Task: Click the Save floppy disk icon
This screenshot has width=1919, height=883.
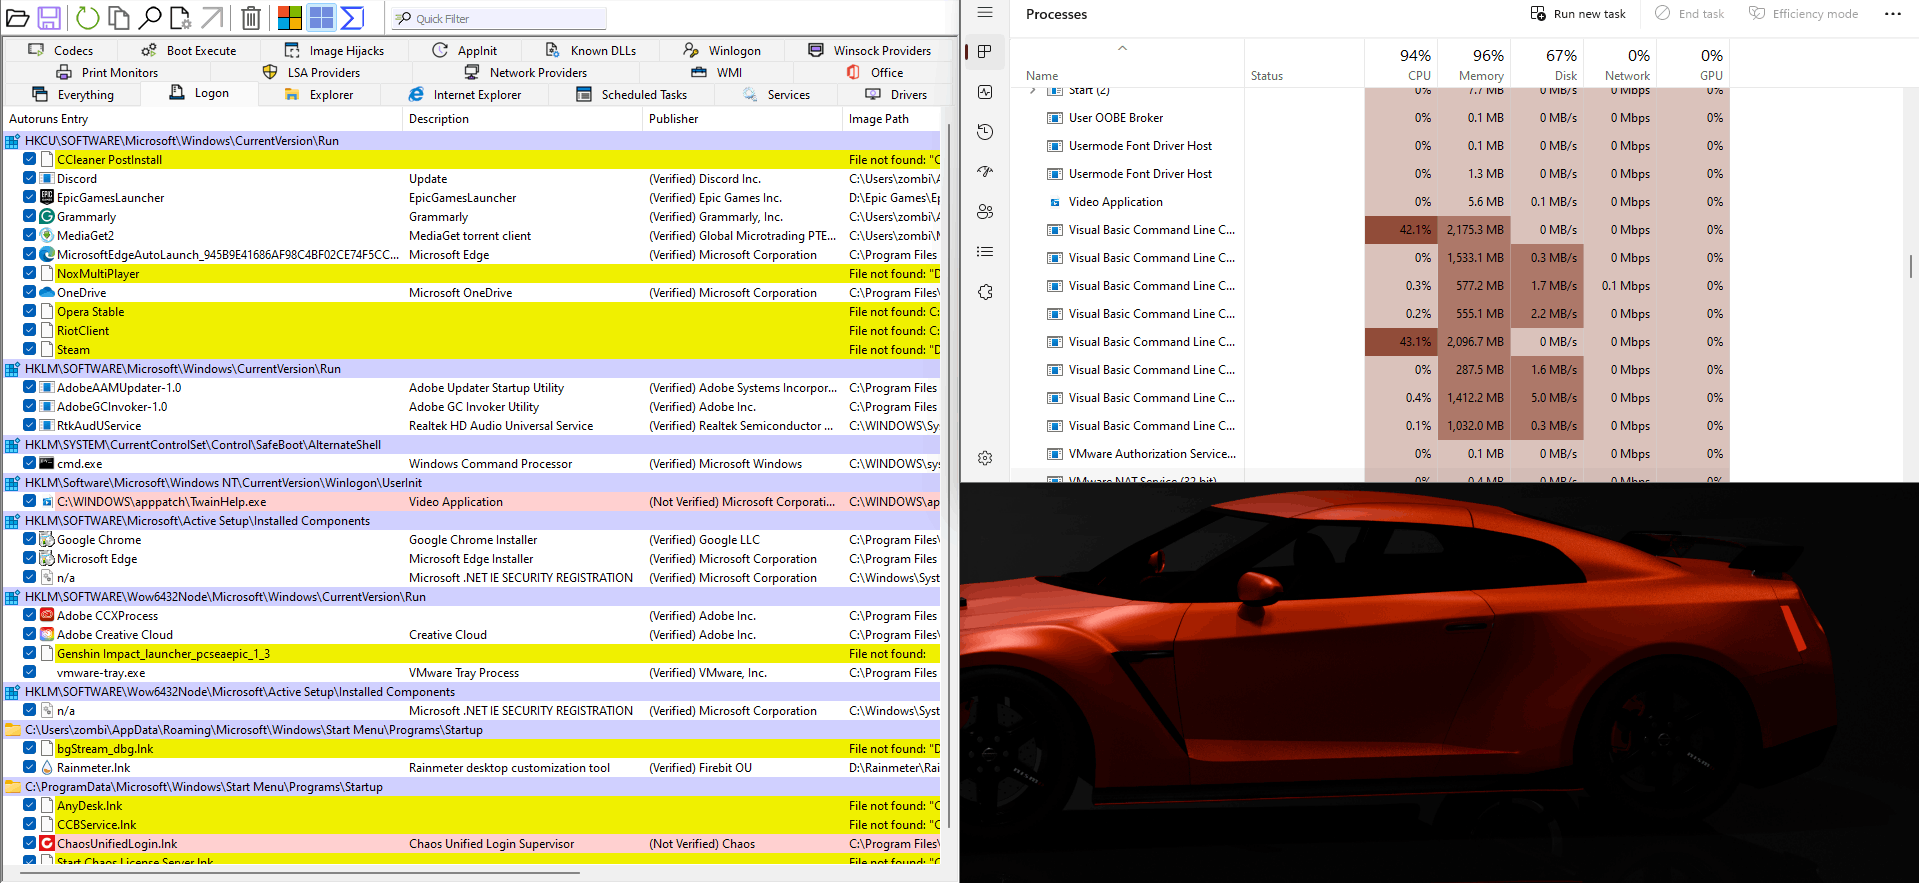Action: [49, 17]
